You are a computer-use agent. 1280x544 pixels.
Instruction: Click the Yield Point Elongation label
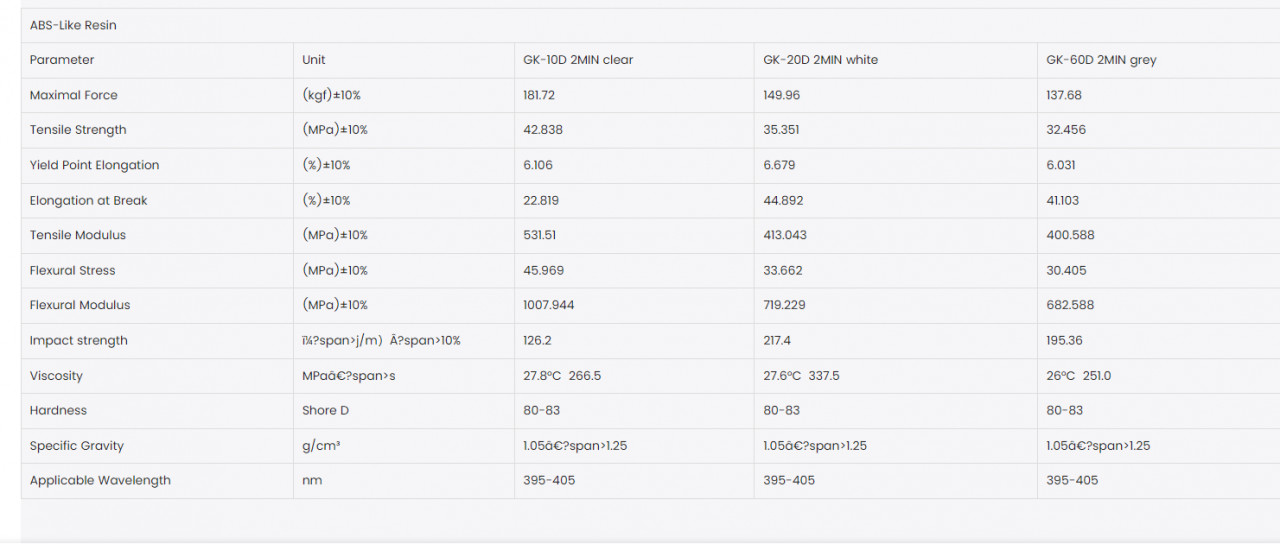click(x=94, y=165)
